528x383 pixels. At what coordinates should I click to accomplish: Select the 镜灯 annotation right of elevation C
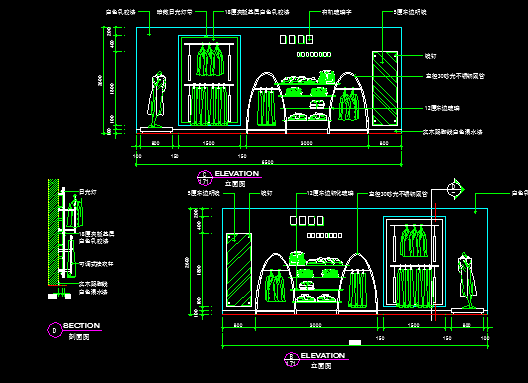pyautogui.click(x=430, y=56)
